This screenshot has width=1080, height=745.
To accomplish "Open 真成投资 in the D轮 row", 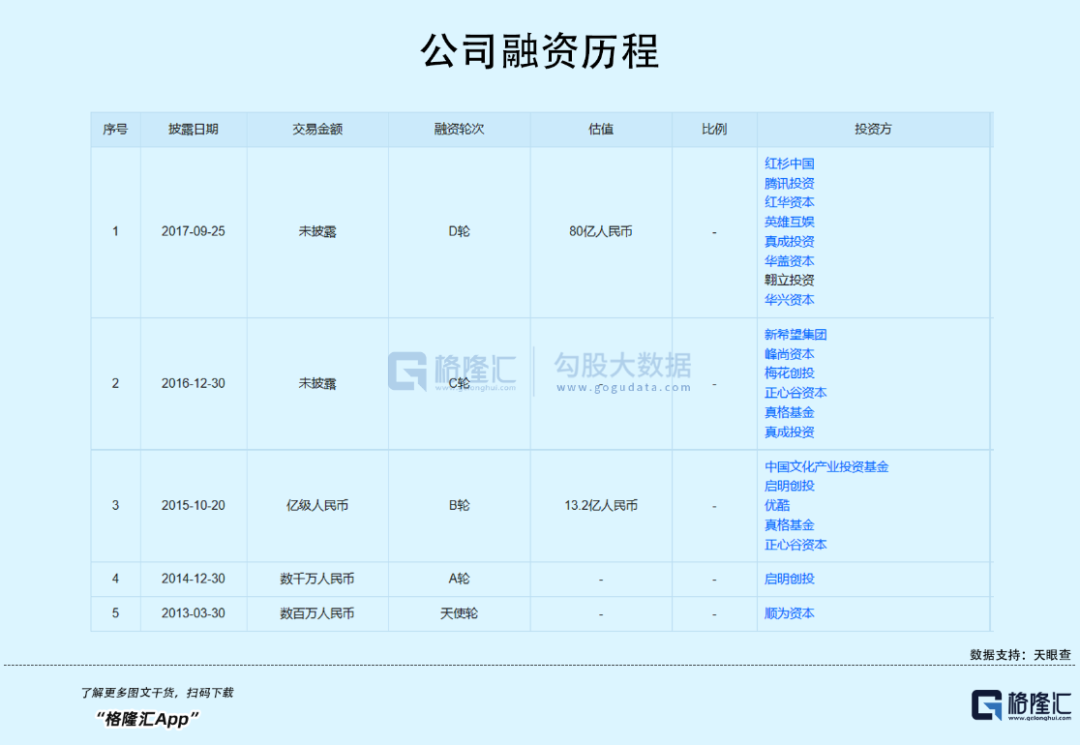I will [x=789, y=242].
